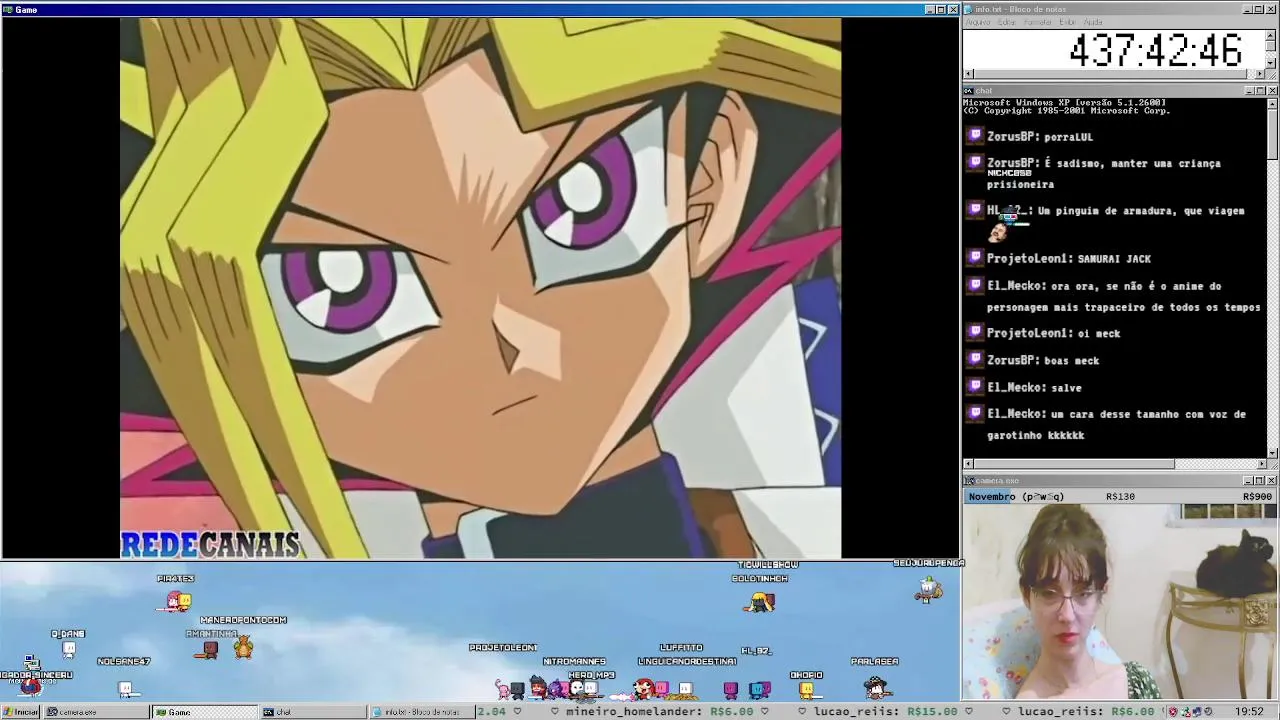Viewport: 1280px width, 720px height.
Task: Click the timer text 437:42:46
Action: pyautogui.click(x=1155, y=50)
